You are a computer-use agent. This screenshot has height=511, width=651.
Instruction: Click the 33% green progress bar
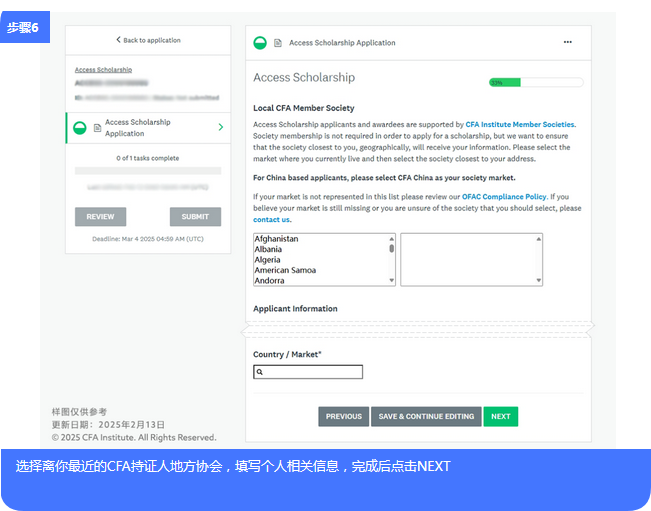pyautogui.click(x=536, y=82)
